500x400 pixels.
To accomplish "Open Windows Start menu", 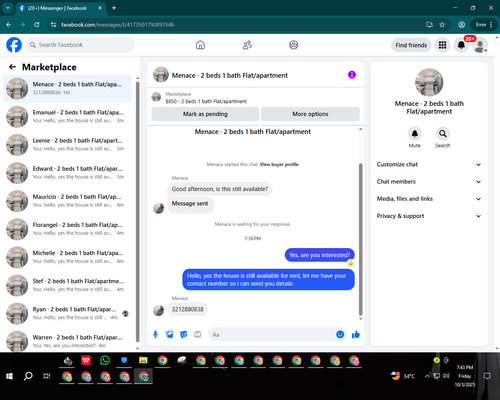I will pos(9,376).
